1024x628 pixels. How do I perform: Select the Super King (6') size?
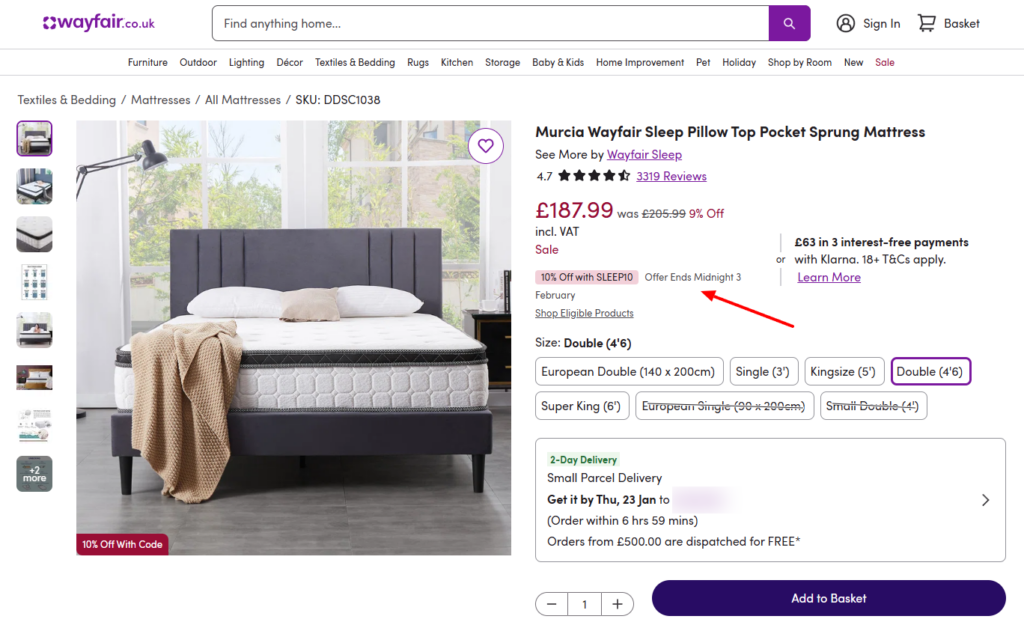[582, 405]
